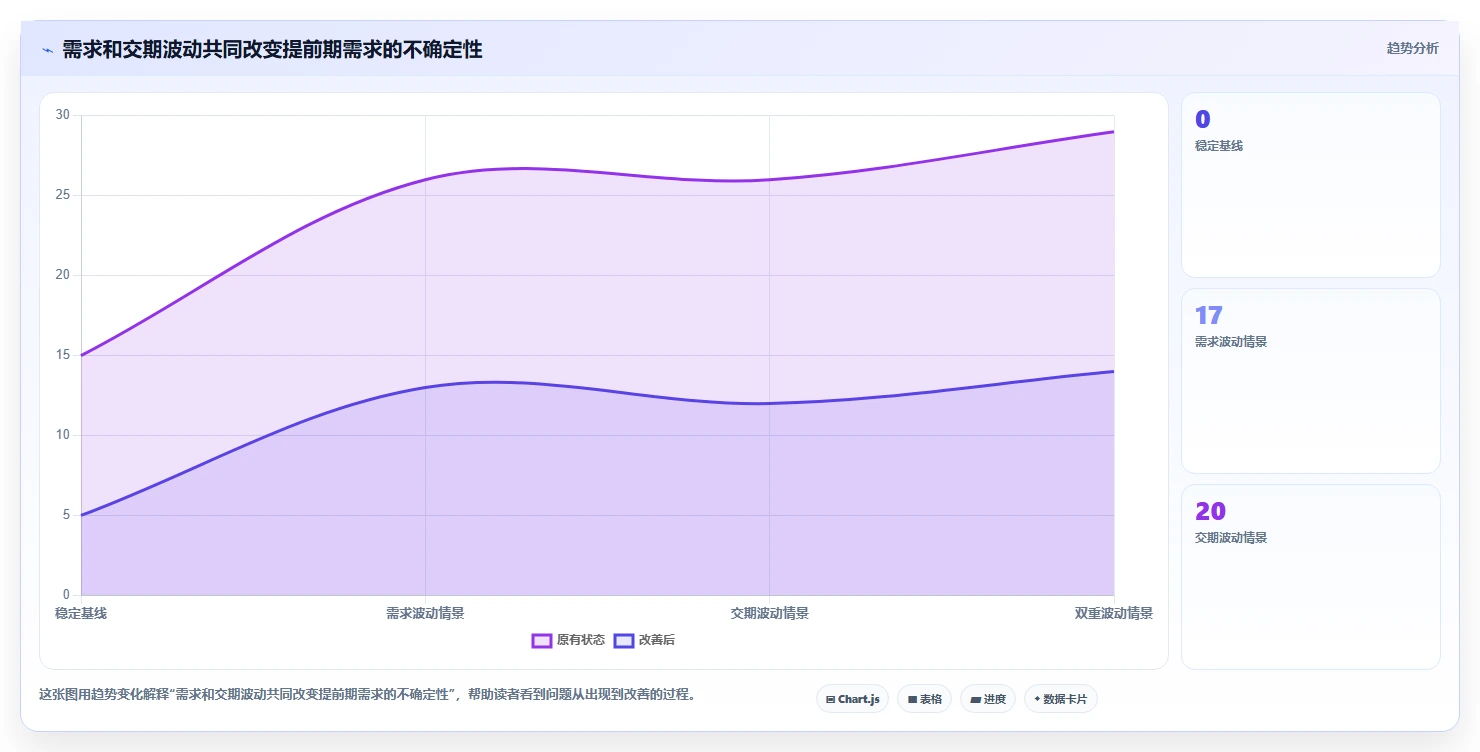The image size is (1480, 752).
Task: Click the y-axis tick label 15
Action: click(x=63, y=355)
